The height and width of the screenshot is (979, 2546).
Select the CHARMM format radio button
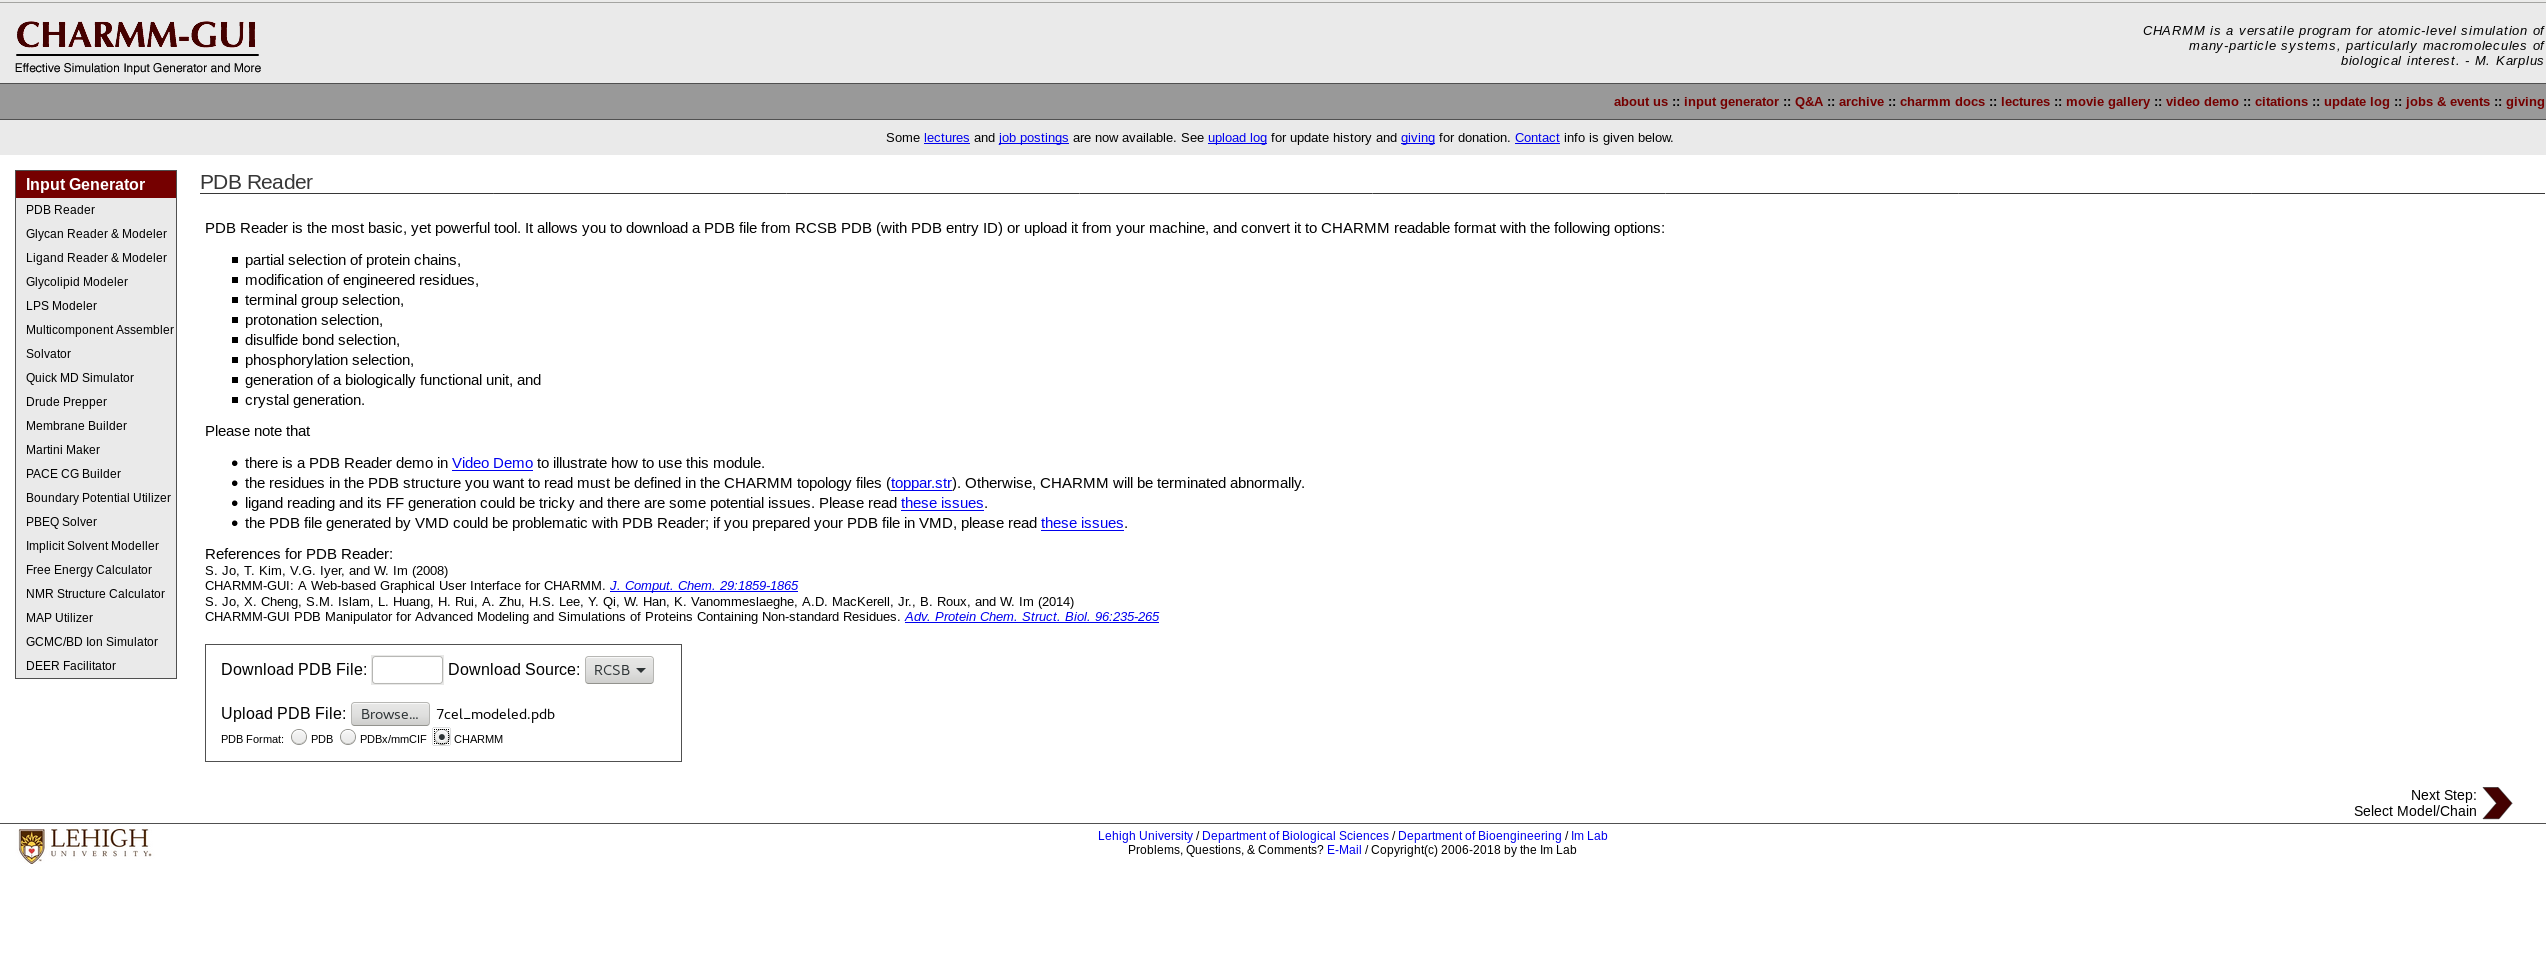point(441,737)
